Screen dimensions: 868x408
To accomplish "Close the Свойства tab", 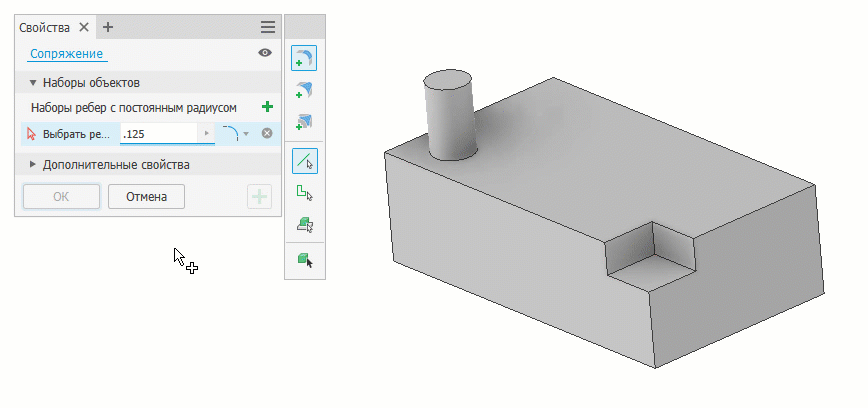I will click(x=84, y=27).
